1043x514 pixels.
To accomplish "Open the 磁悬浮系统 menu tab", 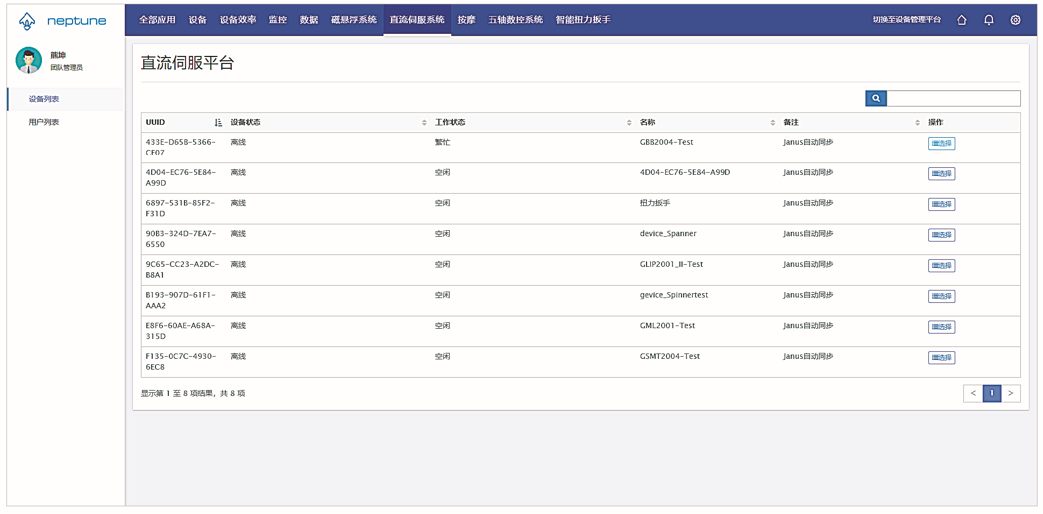I will (354, 20).
